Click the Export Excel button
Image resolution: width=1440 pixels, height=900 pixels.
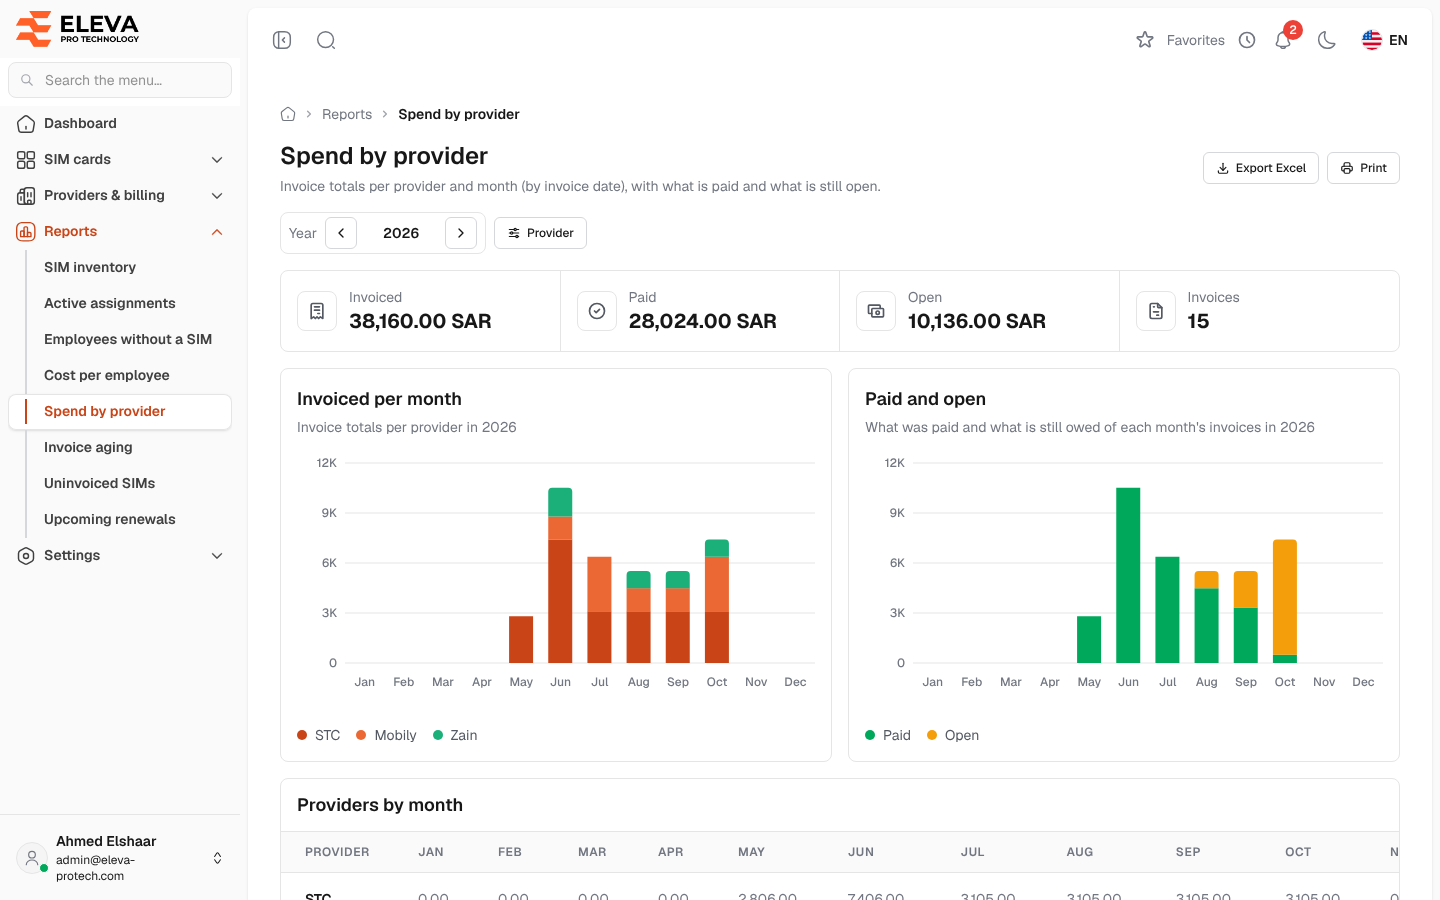pyautogui.click(x=1261, y=168)
